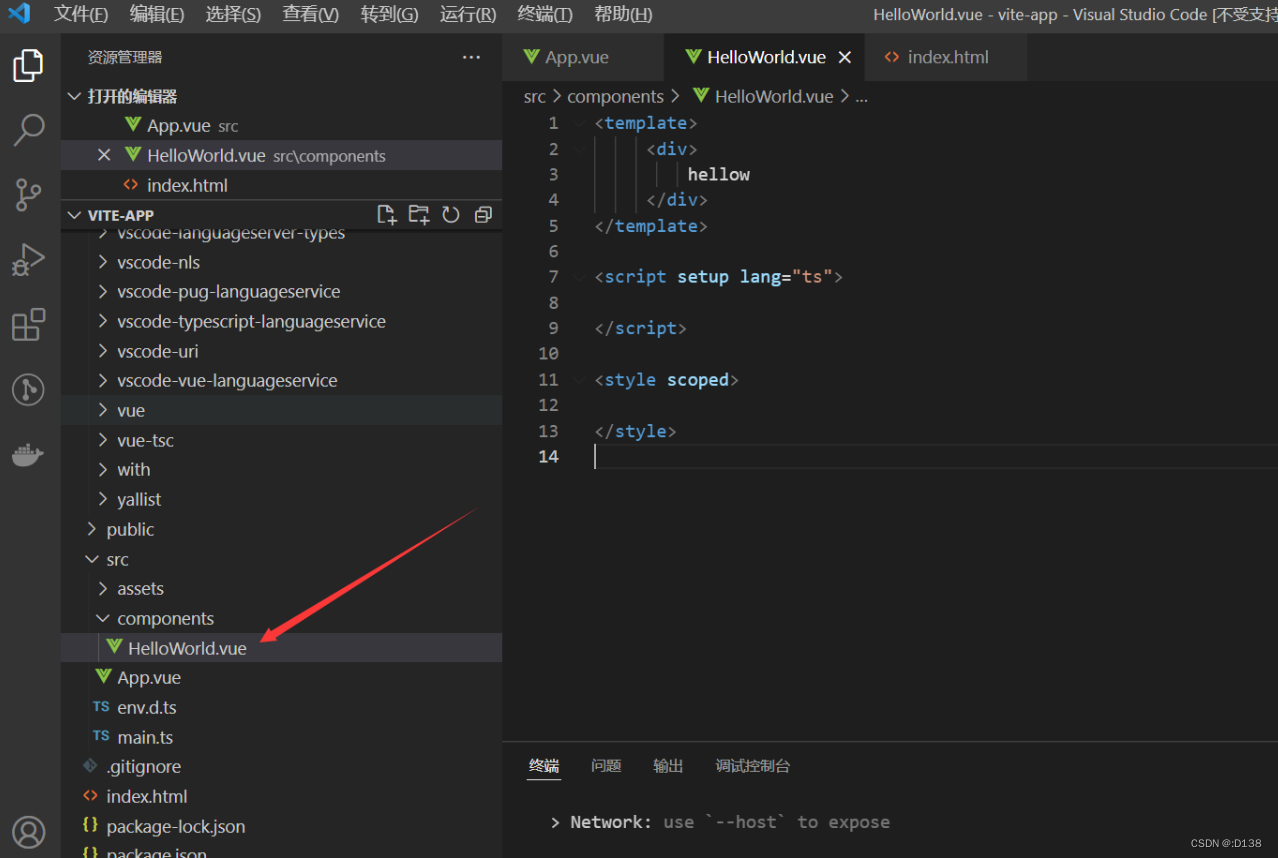This screenshot has width=1278, height=858.
Task: Open the 转到 menu
Action: click(x=389, y=14)
